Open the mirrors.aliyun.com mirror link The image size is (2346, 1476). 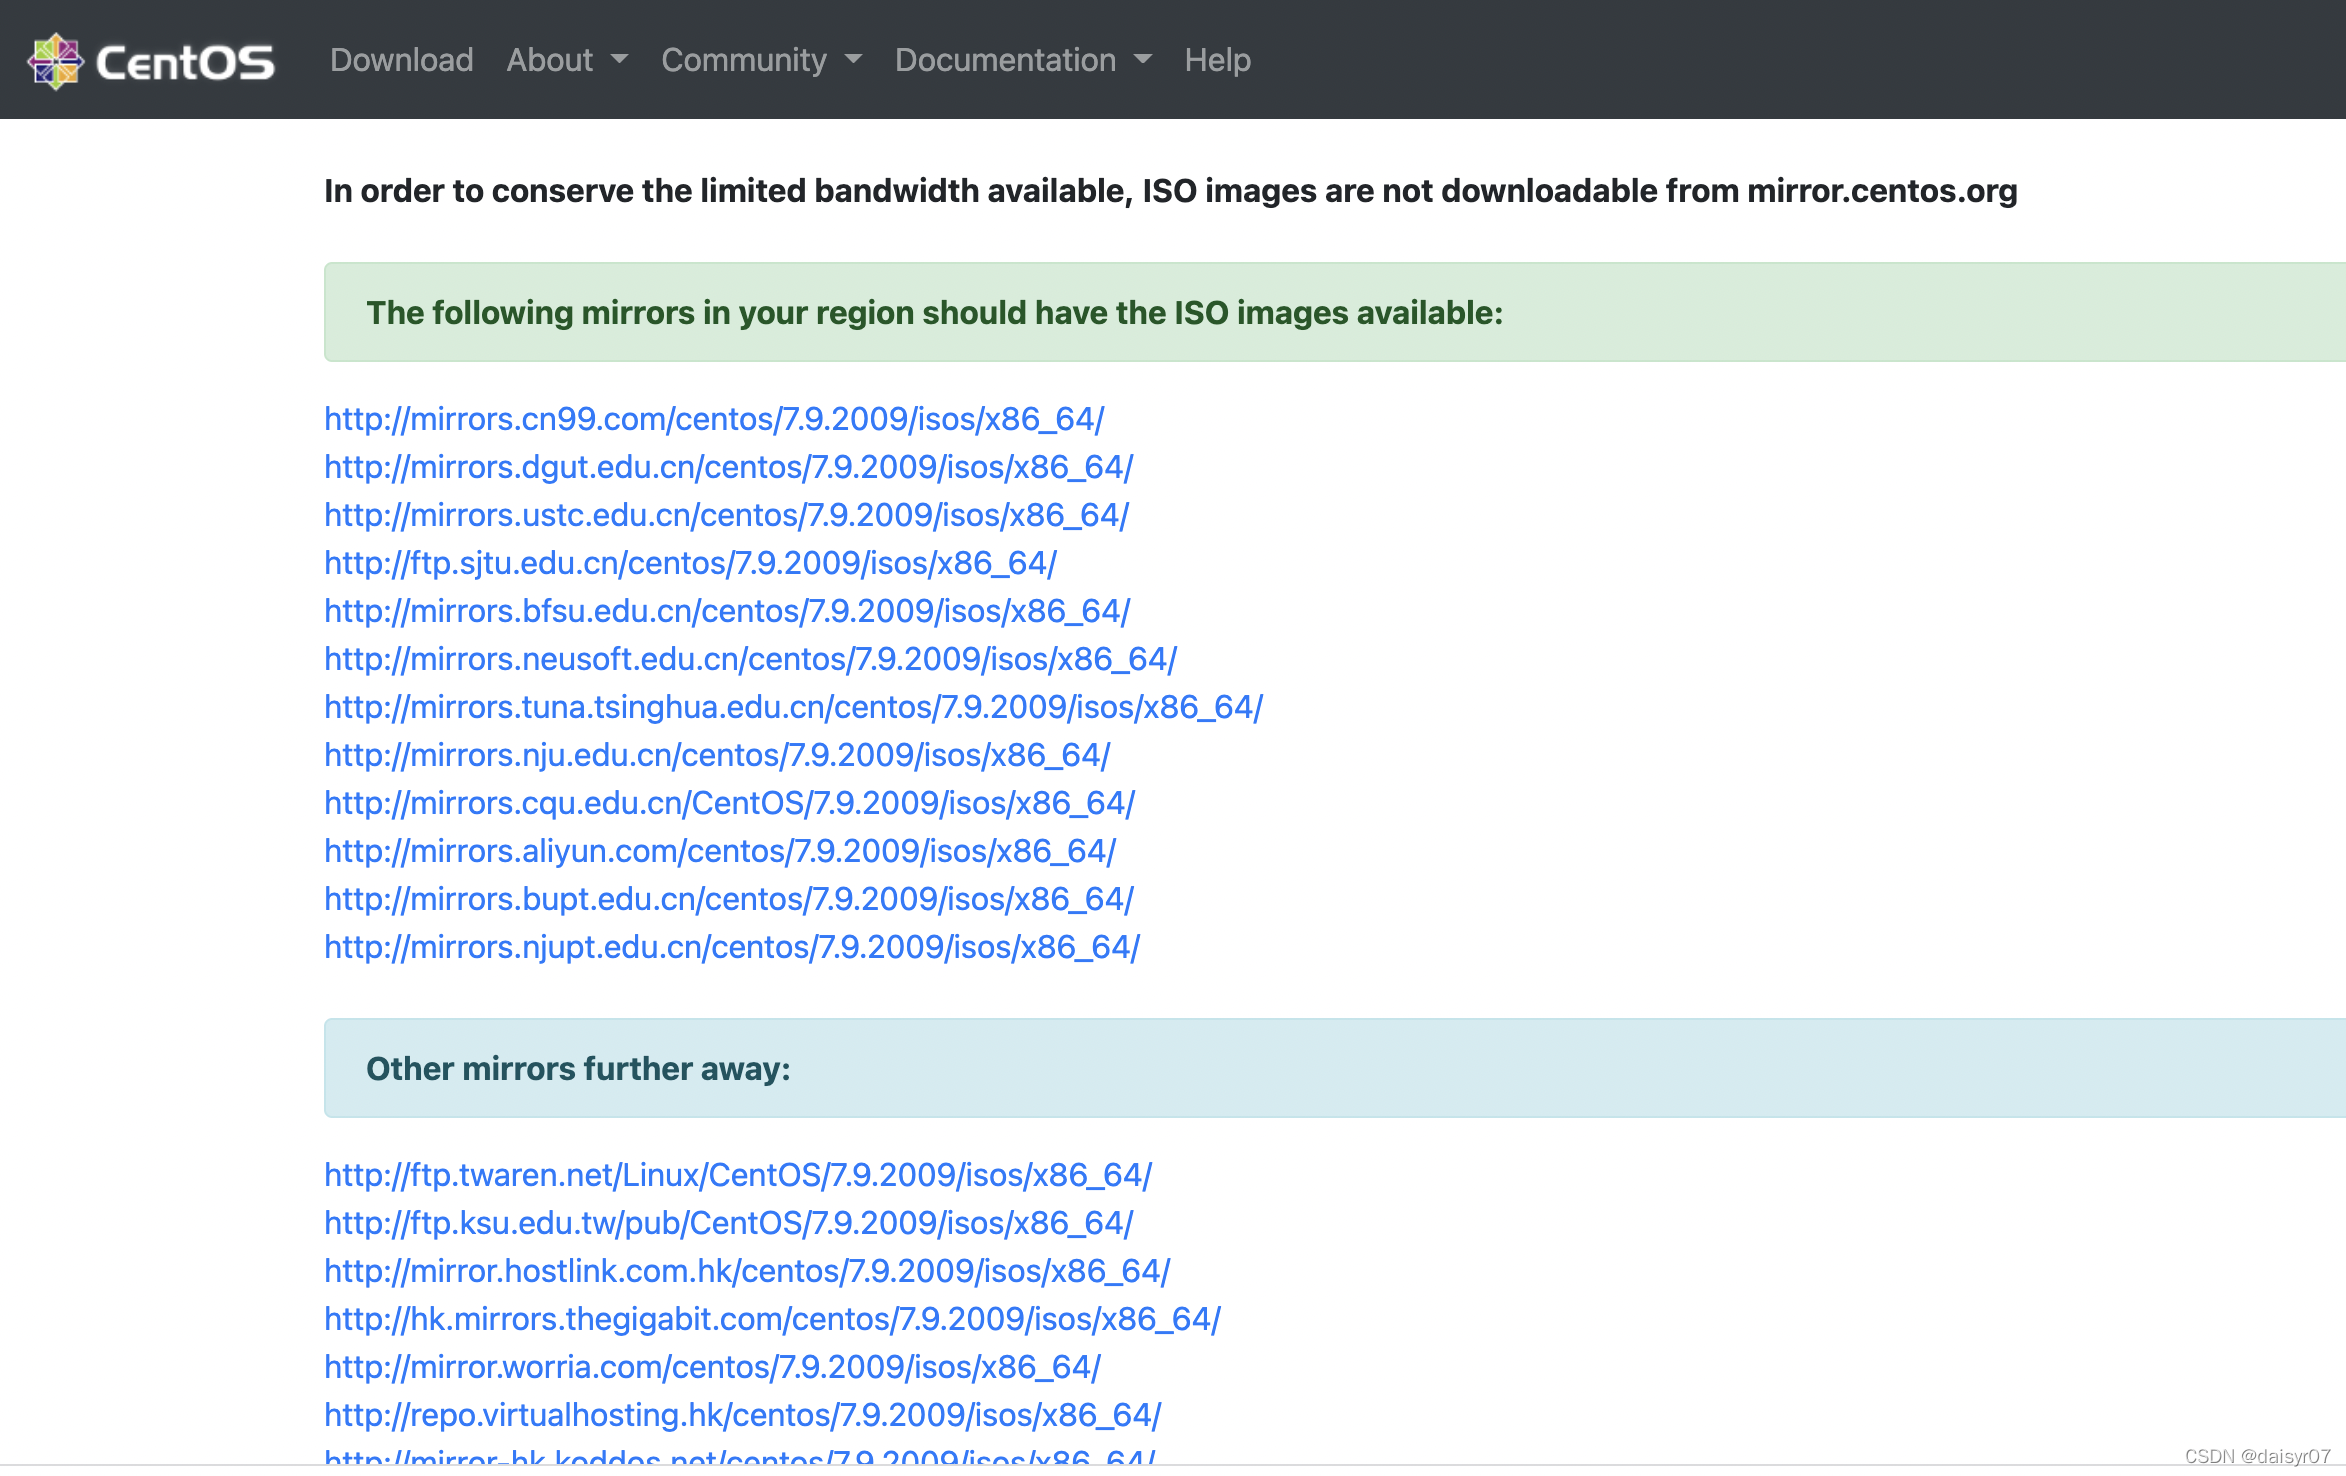point(720,851)
